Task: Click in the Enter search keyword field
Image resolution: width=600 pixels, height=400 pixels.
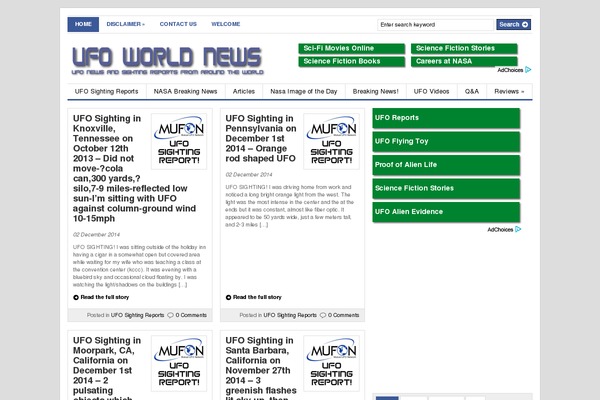Action: (435, 24)
